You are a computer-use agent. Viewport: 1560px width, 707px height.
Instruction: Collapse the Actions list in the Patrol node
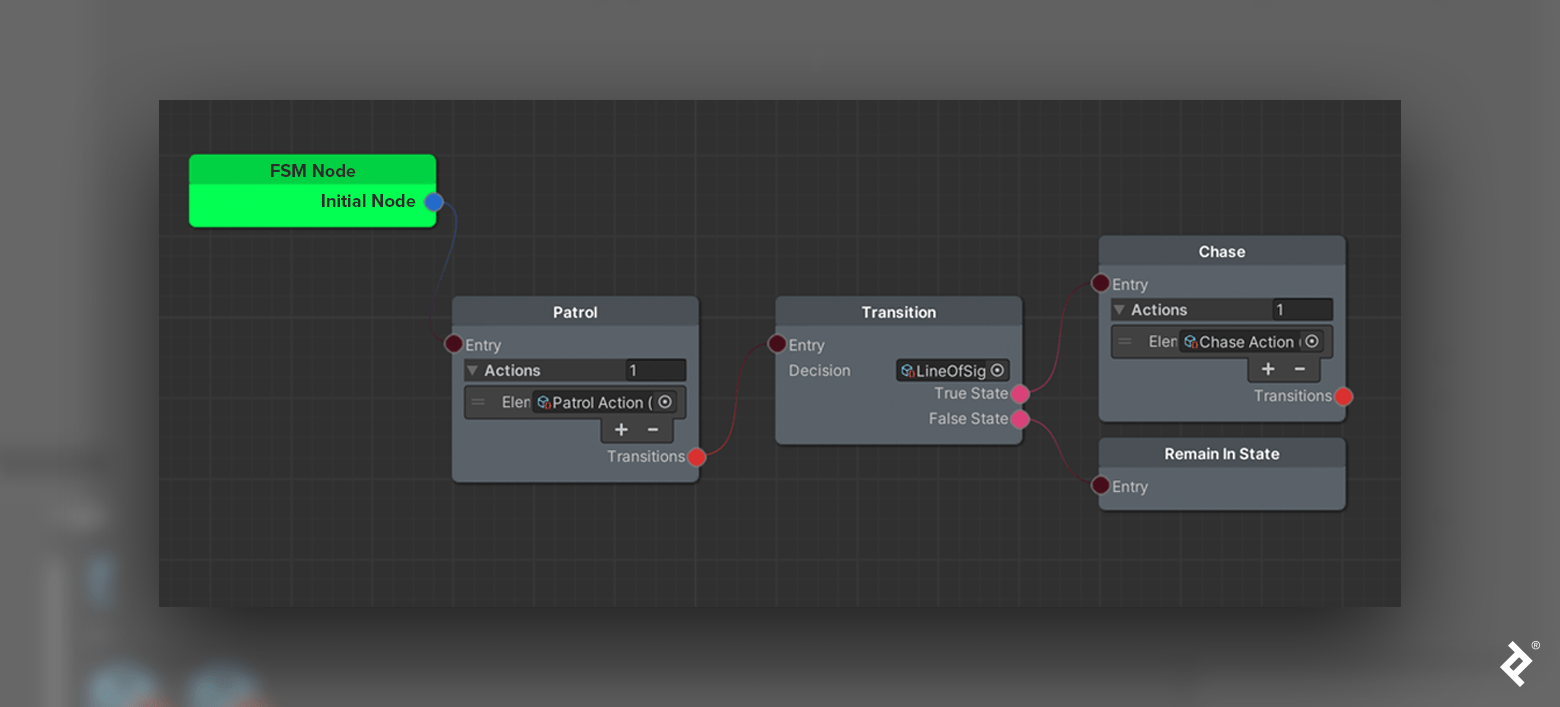point(472,370)
